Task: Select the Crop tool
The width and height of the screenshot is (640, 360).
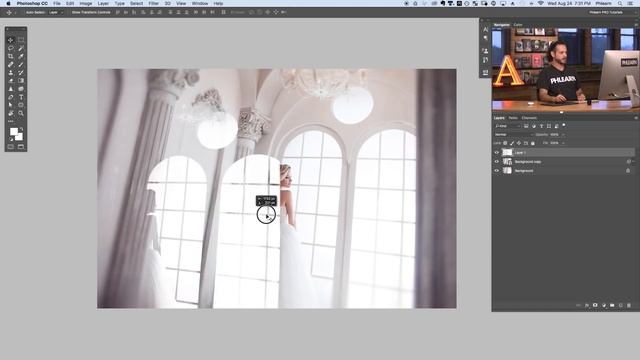Action: (11, 56)
